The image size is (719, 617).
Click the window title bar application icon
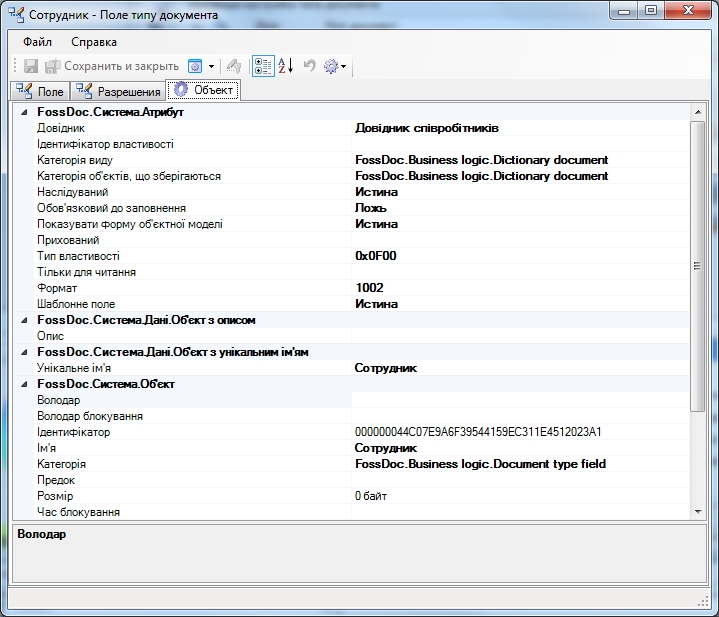coord(16,15)
